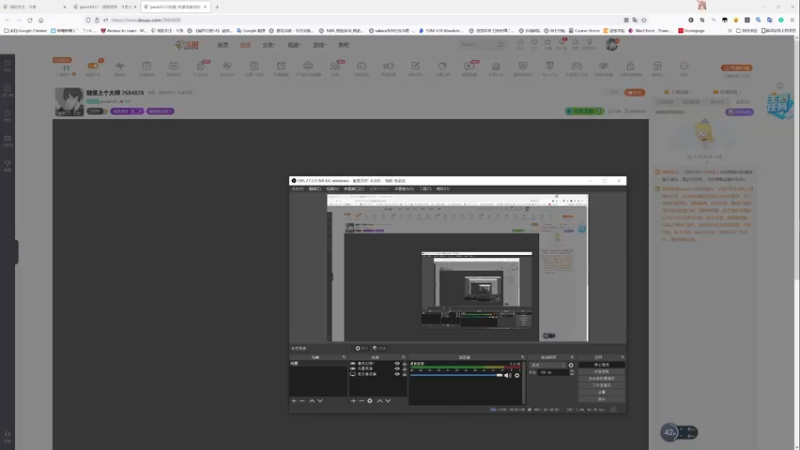Viewport: 800px width, 450px height.
Task: Click the browser address bar URL
Action: (145, 20)
